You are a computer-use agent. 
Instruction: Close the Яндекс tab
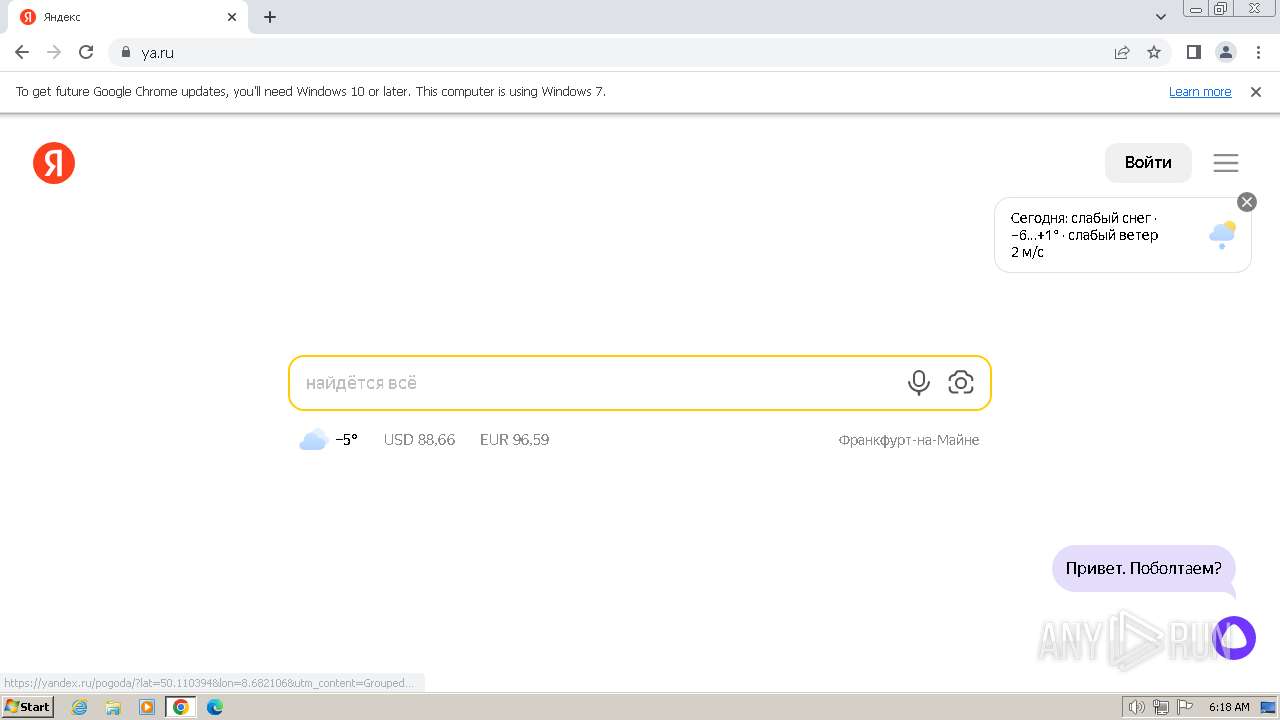(232, 17)
